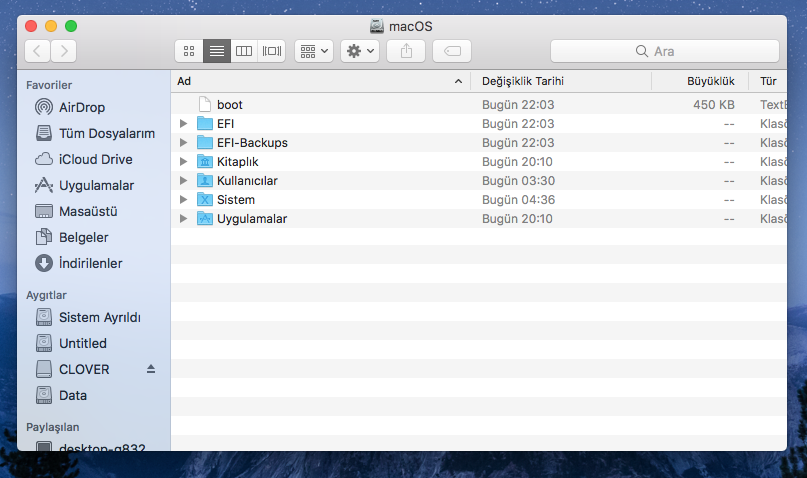The image size is (807, 478).
Task: Open İndirilenler in the sidebar
Action: coord(90,263)
